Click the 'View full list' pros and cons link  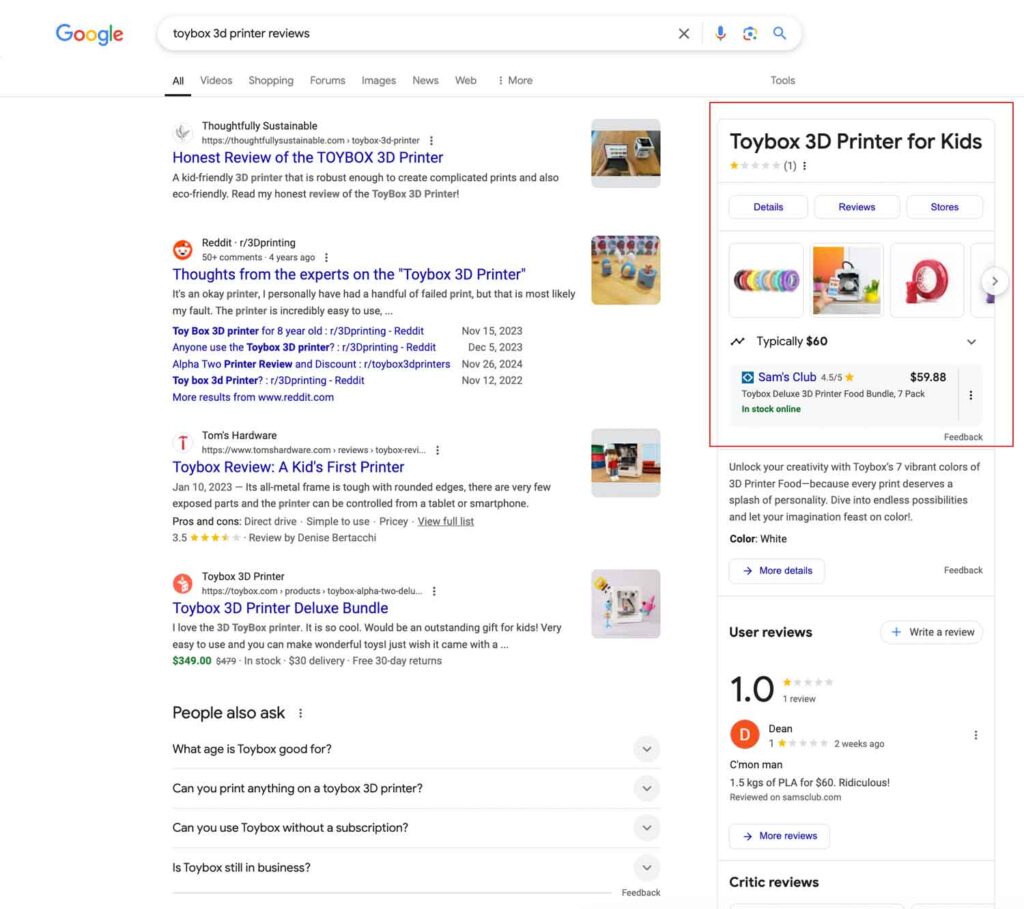[445, 521]
